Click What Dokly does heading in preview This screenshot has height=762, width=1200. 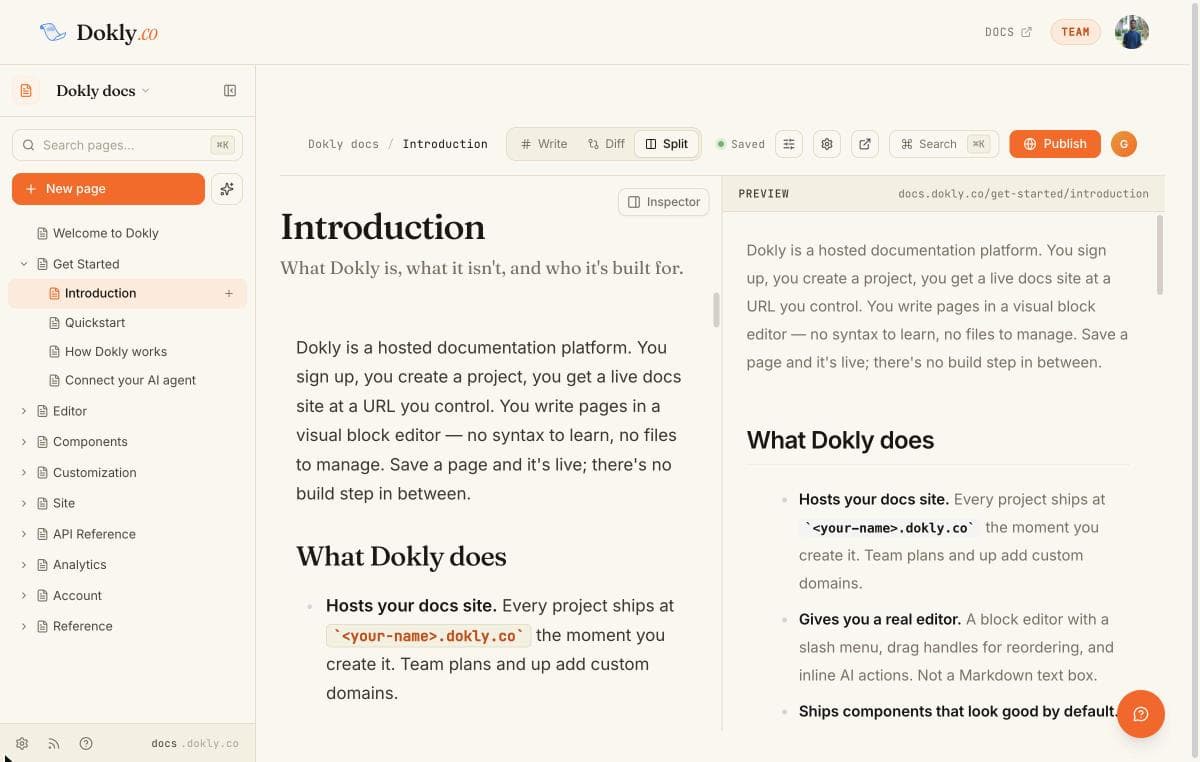pyautogui.click(x=840, y=440)
